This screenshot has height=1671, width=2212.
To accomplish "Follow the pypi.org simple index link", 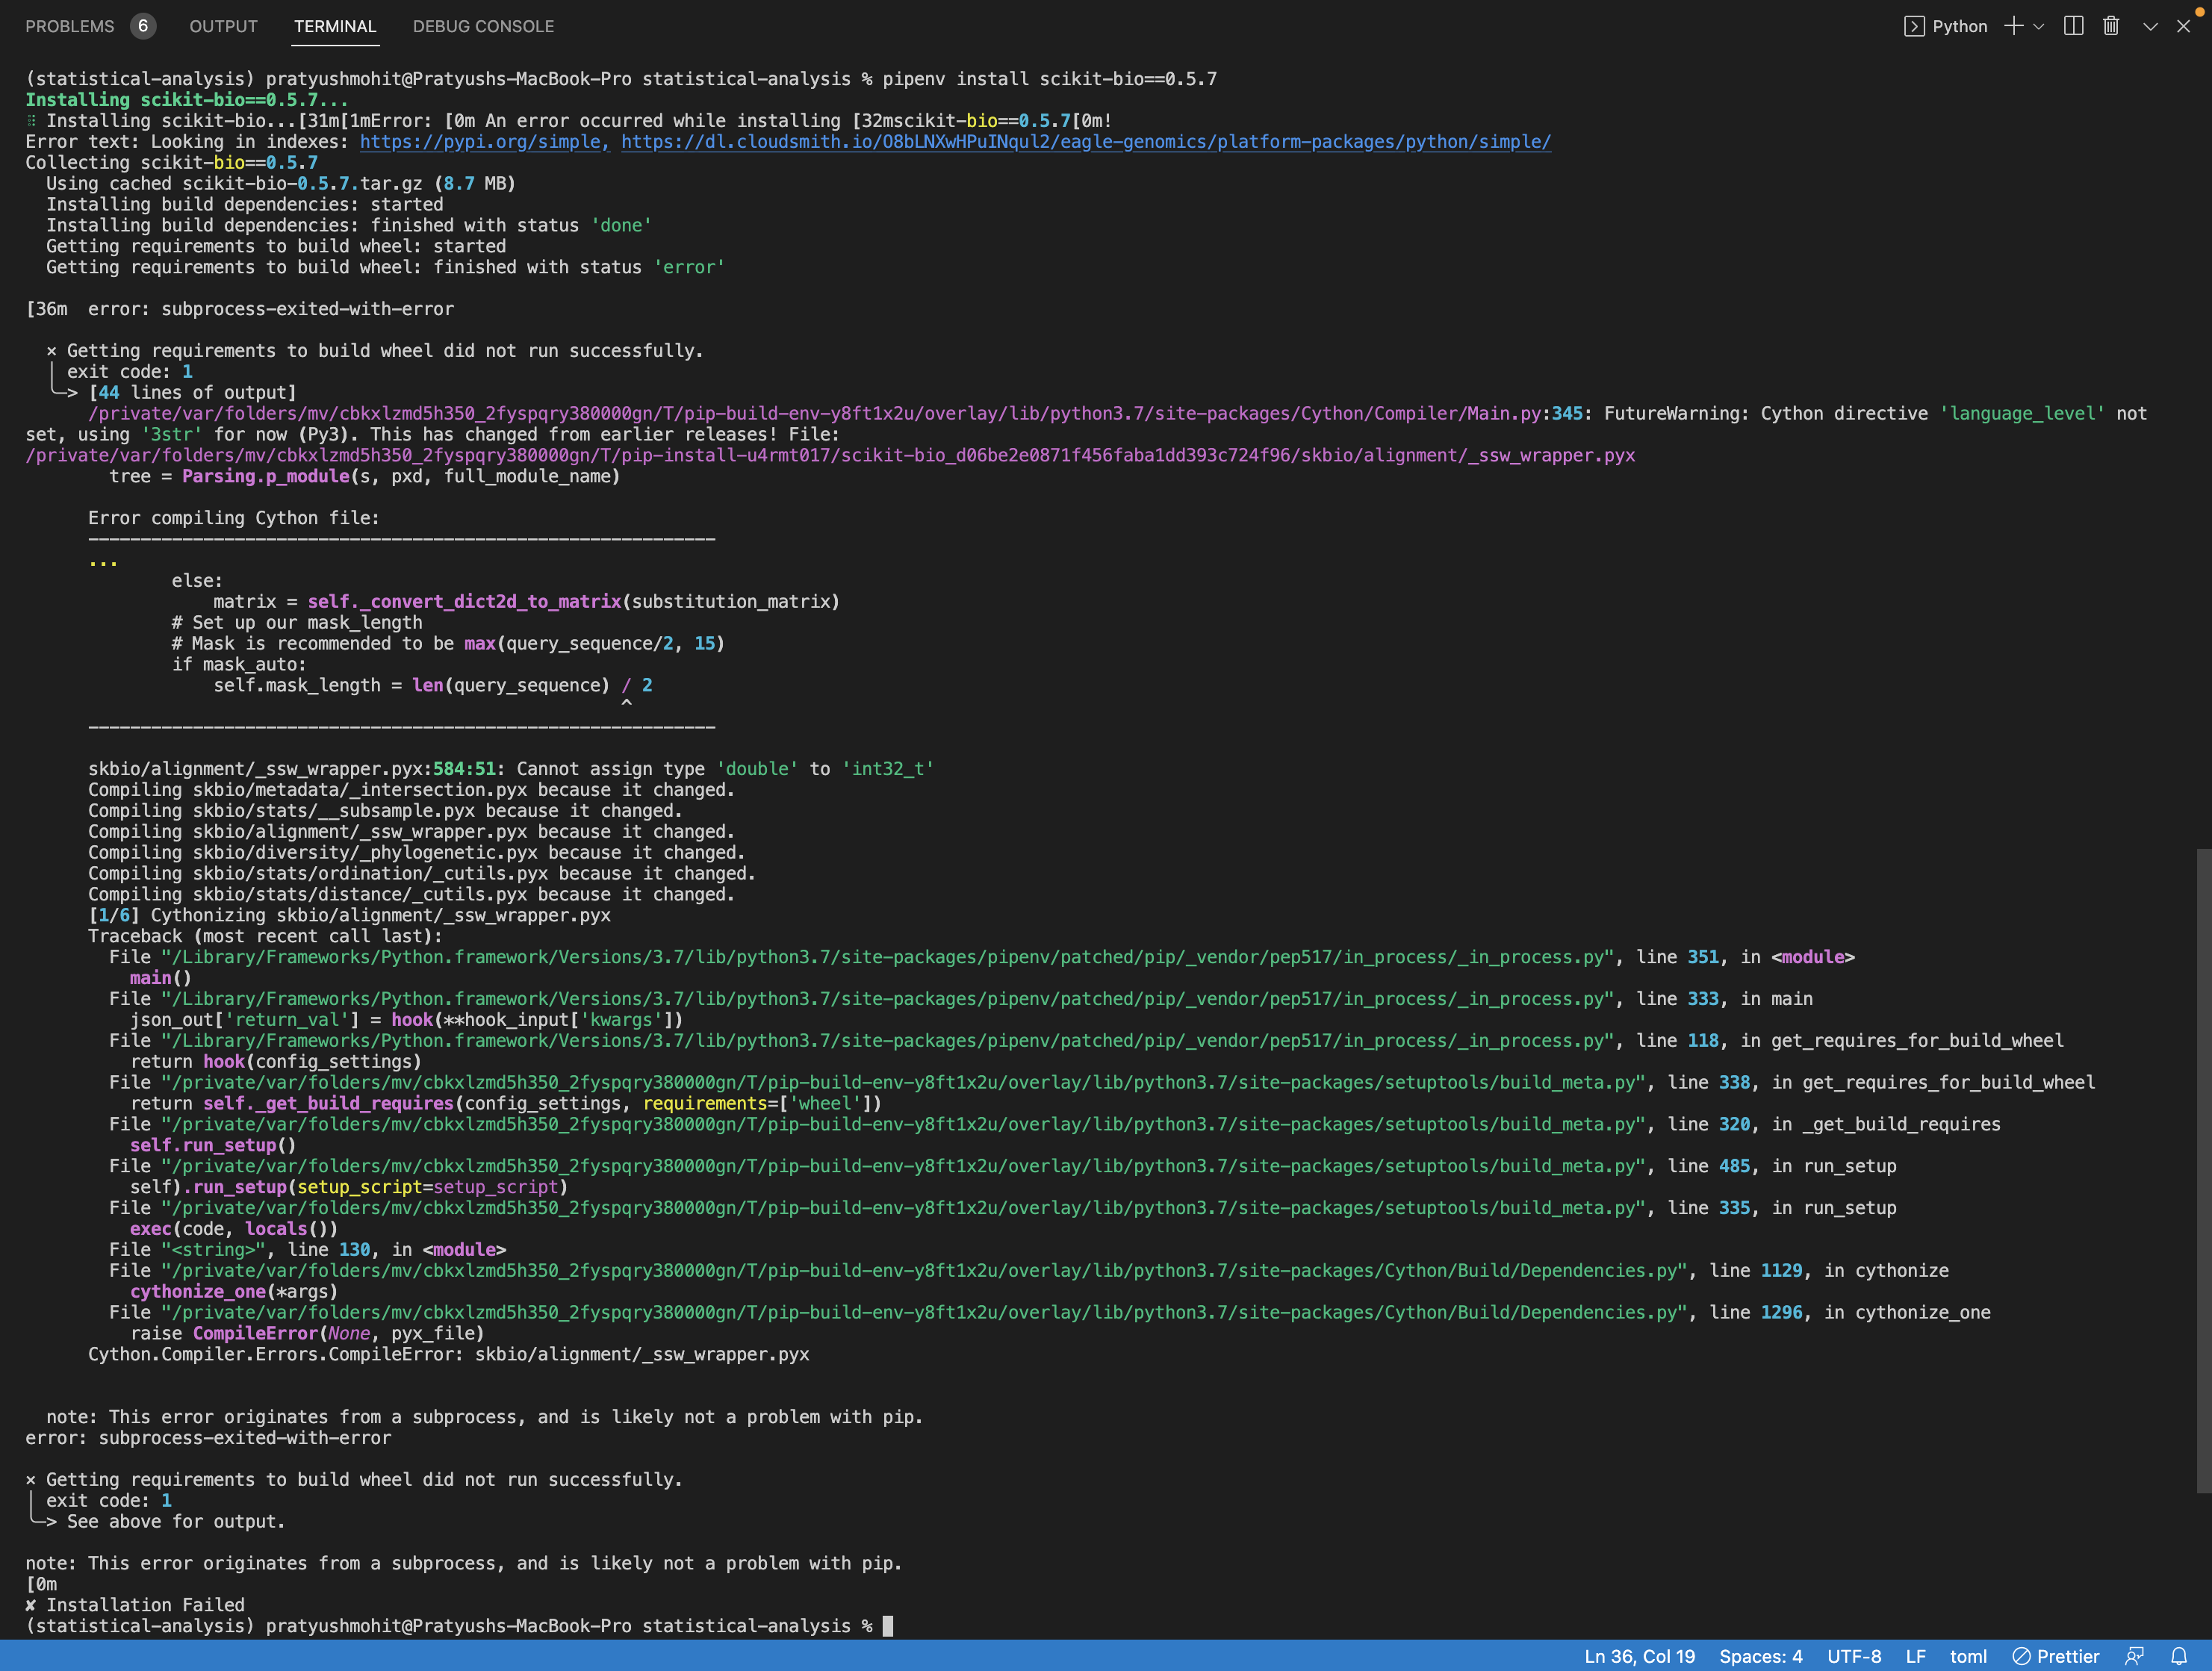I will (x=483, y=142).
